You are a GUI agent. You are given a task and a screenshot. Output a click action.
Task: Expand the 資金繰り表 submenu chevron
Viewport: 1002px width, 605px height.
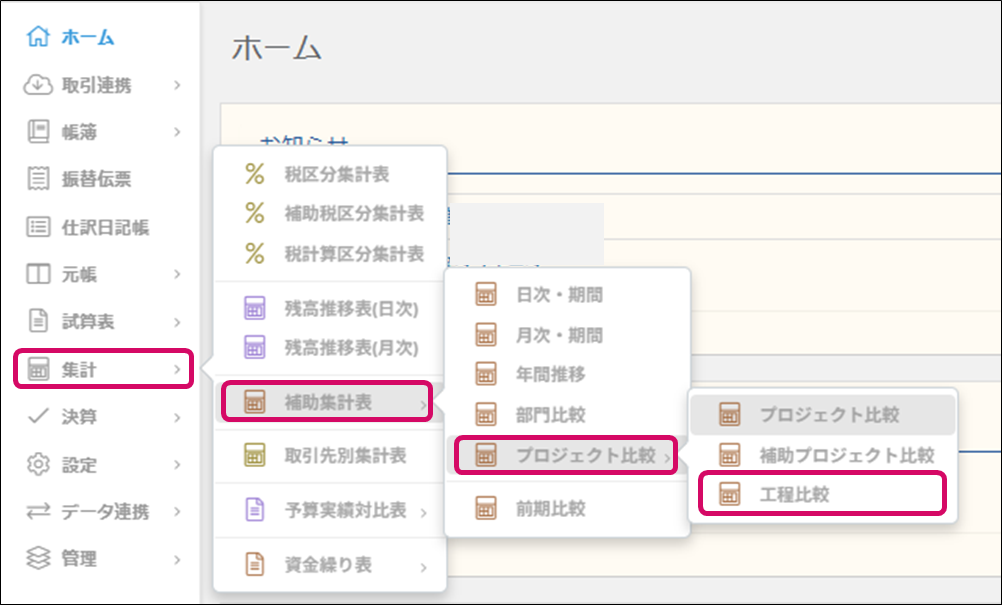click(423, 567)
